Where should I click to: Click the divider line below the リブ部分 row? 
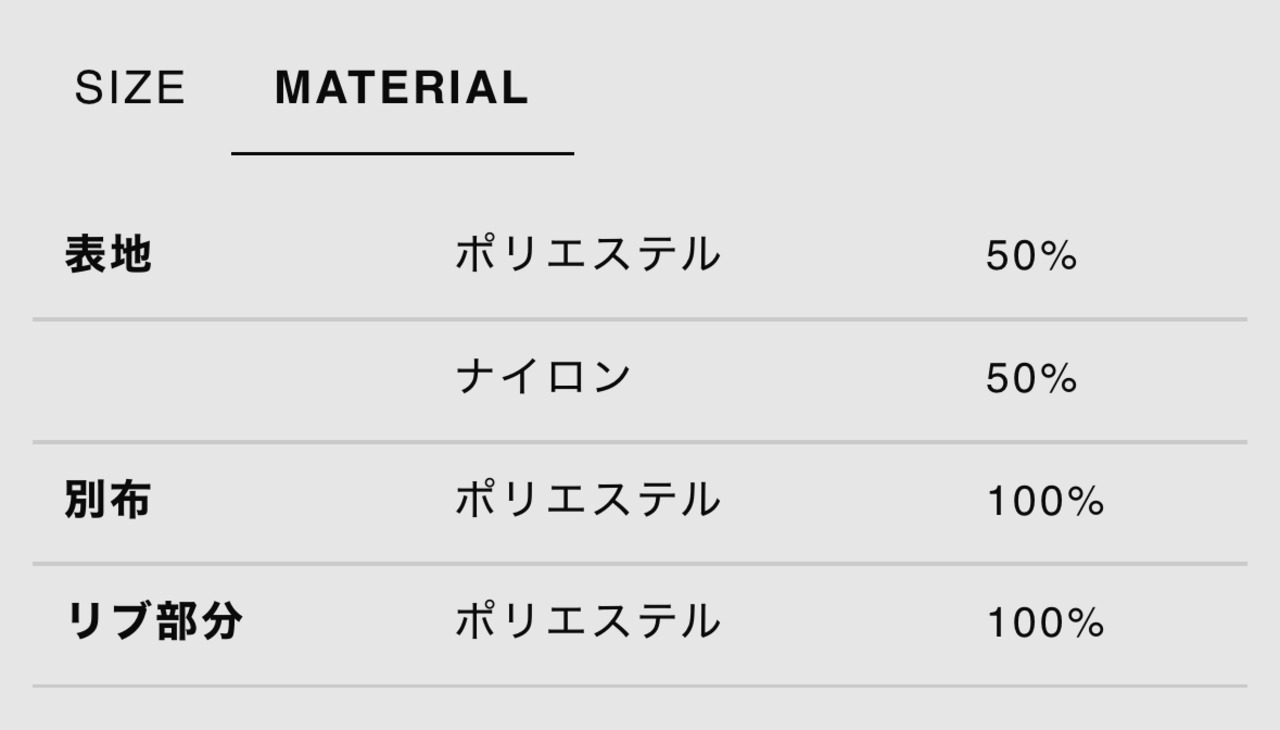[x=640, y=685]
